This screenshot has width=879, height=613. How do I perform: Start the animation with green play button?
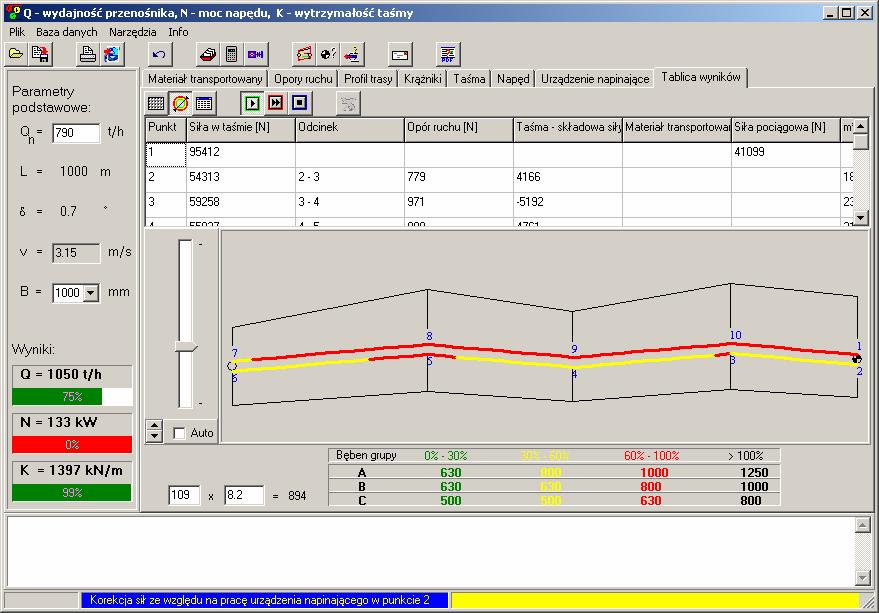(x=252, y=103)
